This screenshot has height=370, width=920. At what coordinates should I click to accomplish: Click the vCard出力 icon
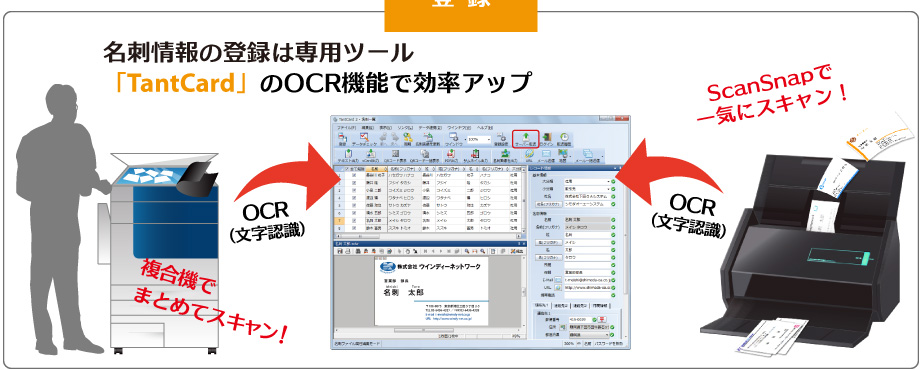[x=371, y=155]
